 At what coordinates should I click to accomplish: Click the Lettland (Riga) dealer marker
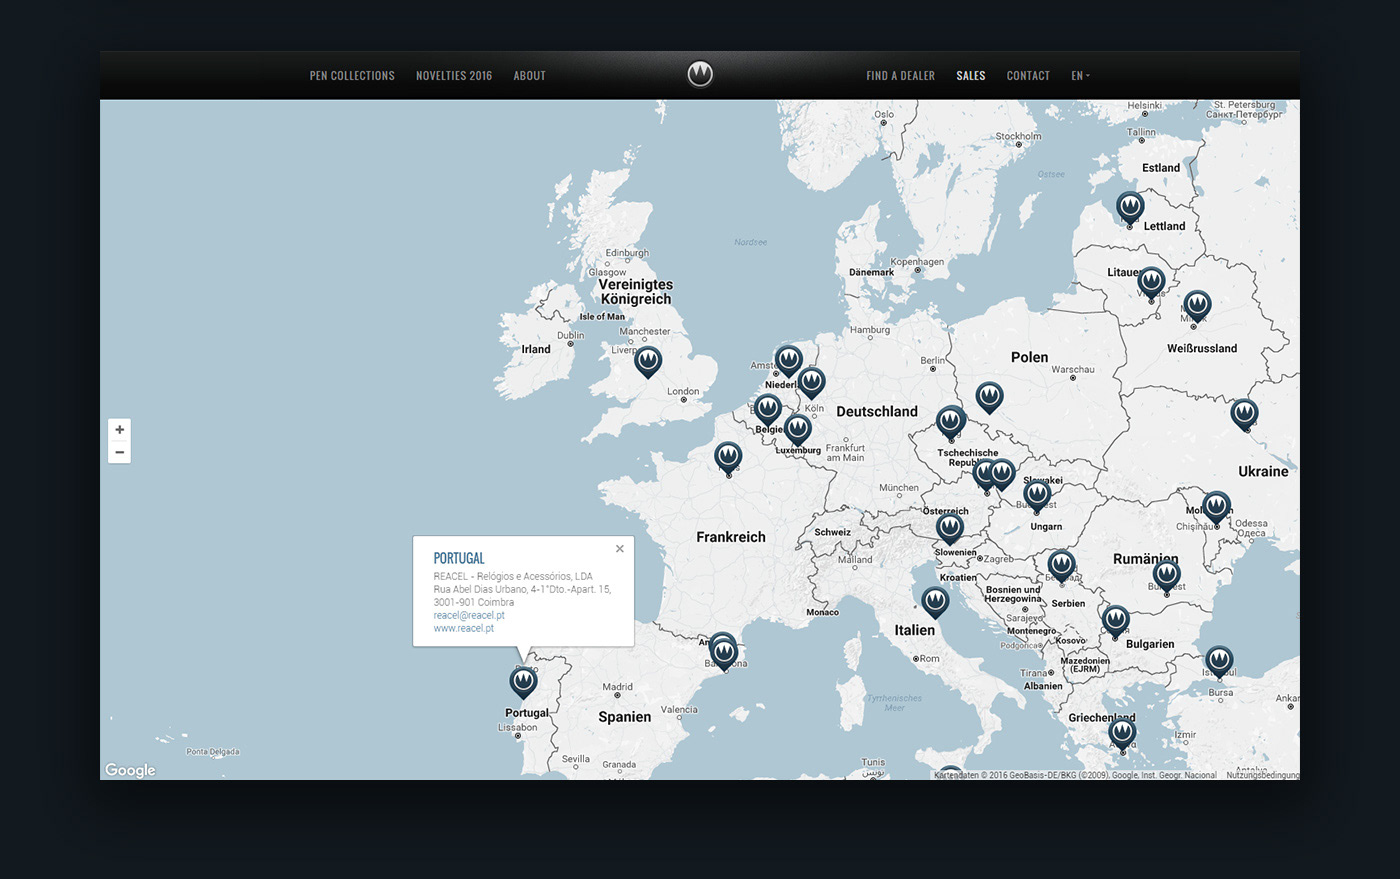pos(1130,208)
